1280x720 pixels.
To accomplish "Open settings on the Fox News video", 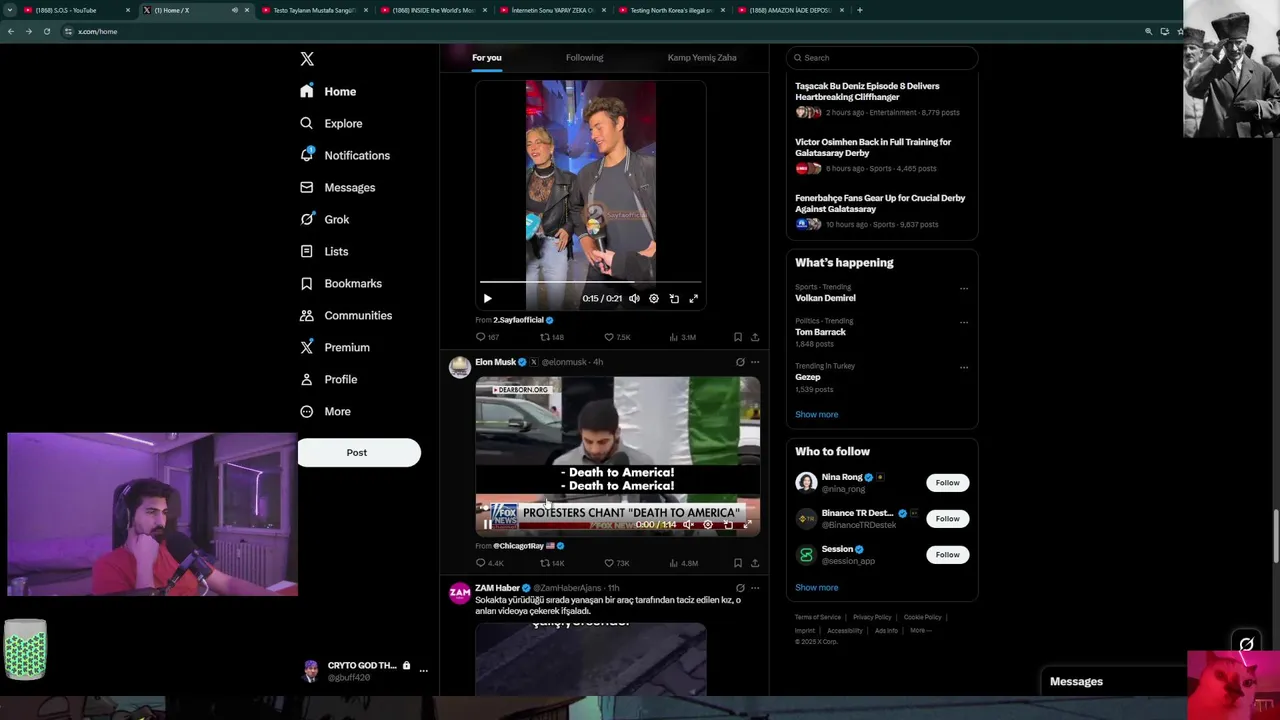I will tap(708, 524).
